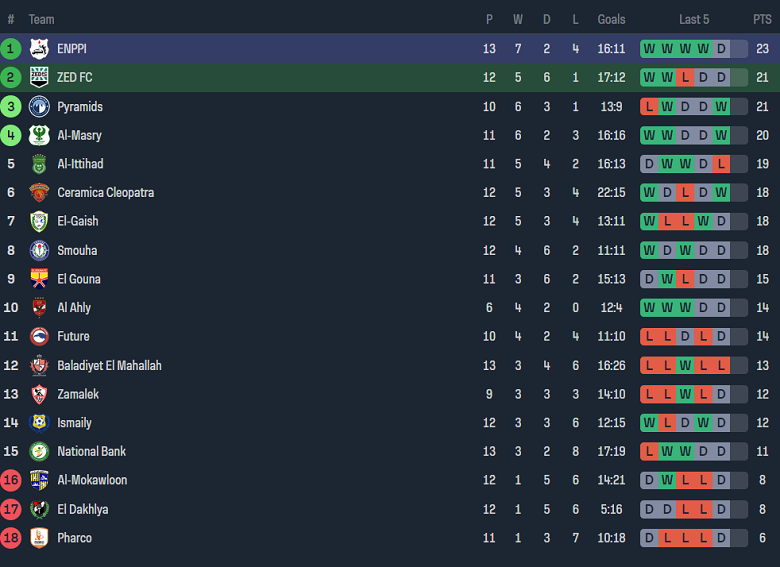
Task: Open the Al-Ittihad team page link
Action: 80,164
